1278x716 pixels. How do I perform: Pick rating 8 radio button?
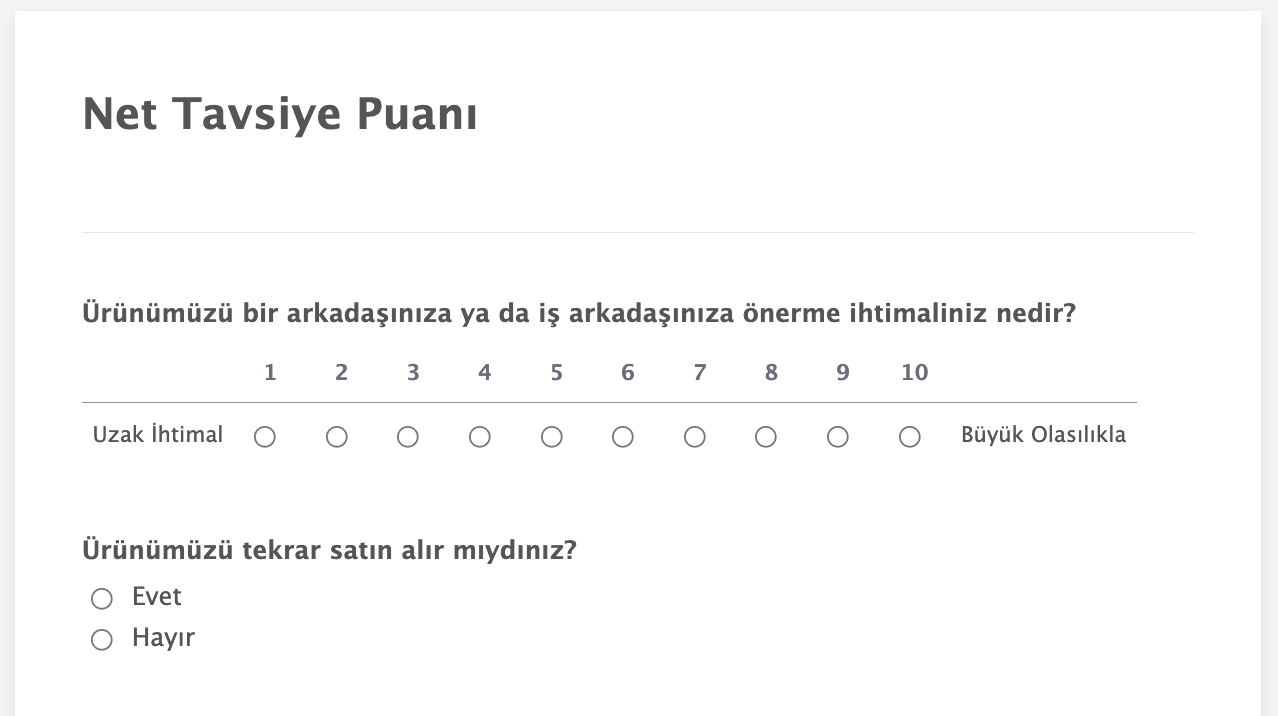click(x=766, y=437)
